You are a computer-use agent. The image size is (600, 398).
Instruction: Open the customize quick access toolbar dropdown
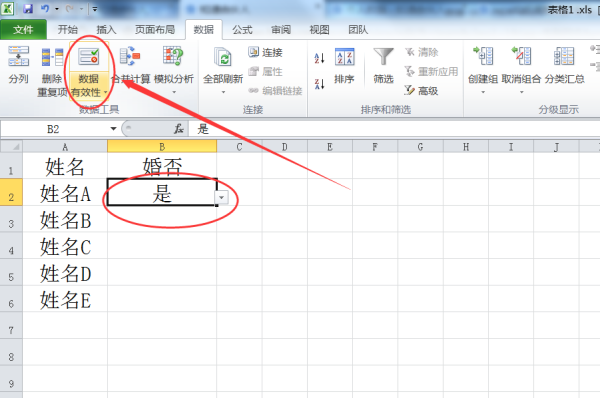pos(95,8)
